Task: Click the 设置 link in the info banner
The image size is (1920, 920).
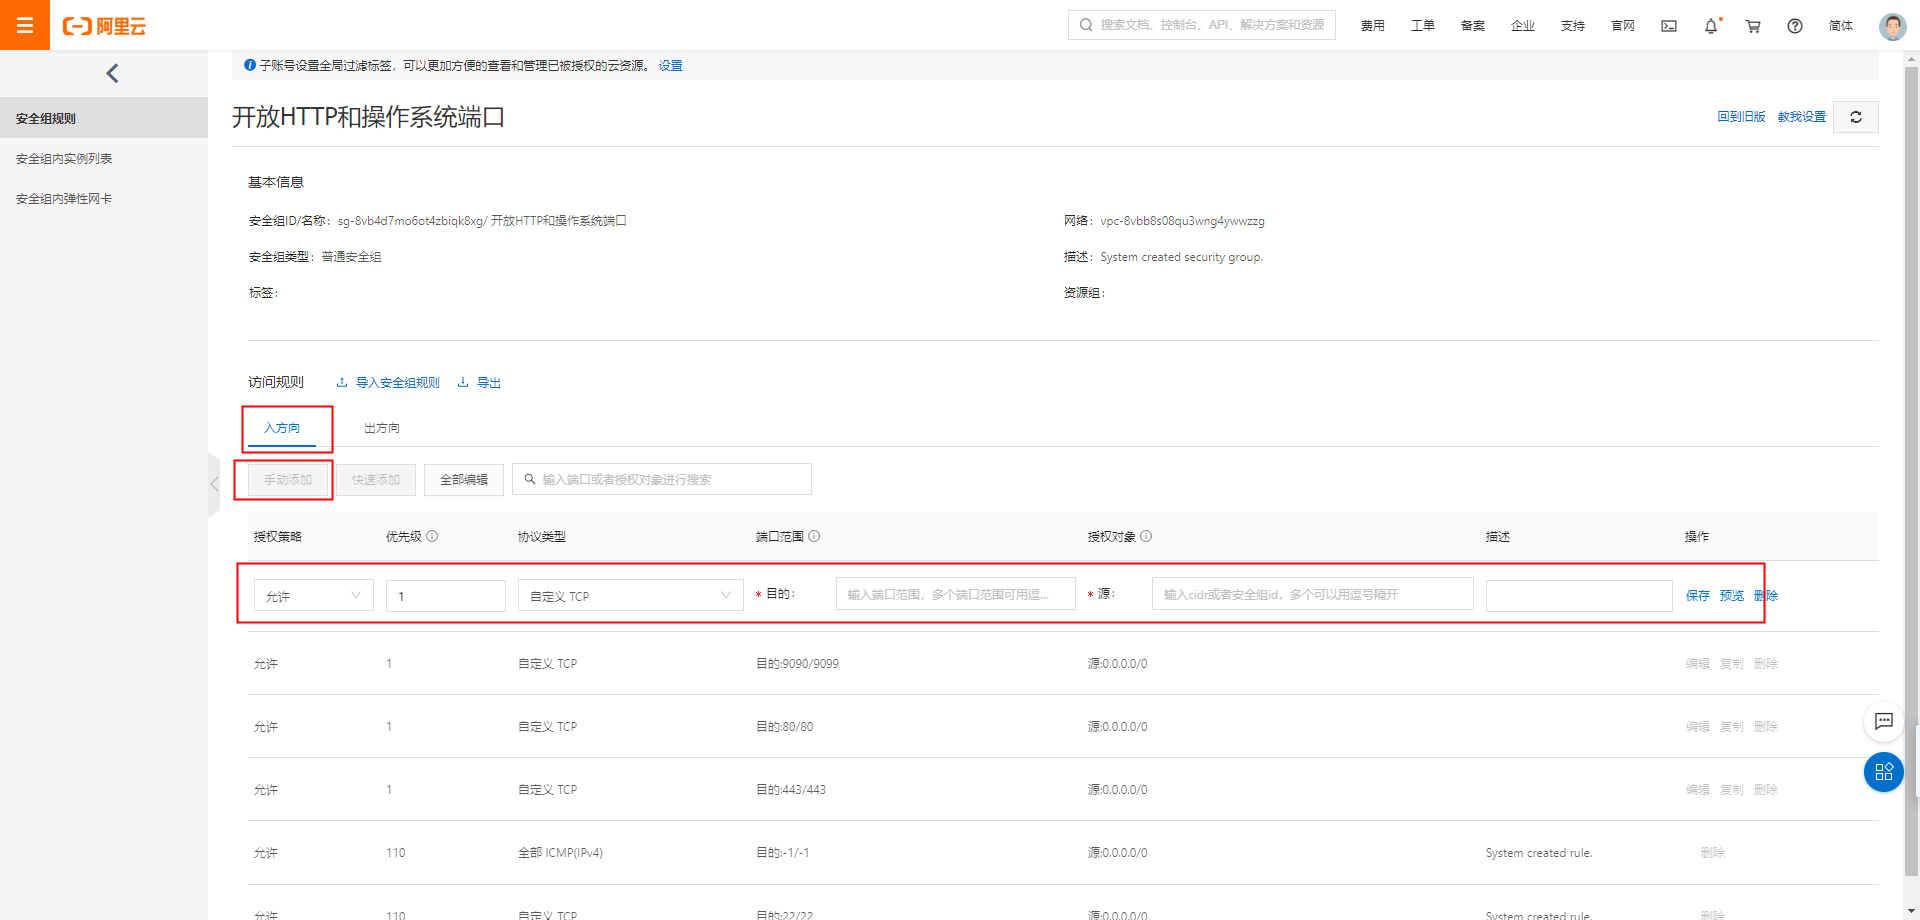Action: point(670,66)
